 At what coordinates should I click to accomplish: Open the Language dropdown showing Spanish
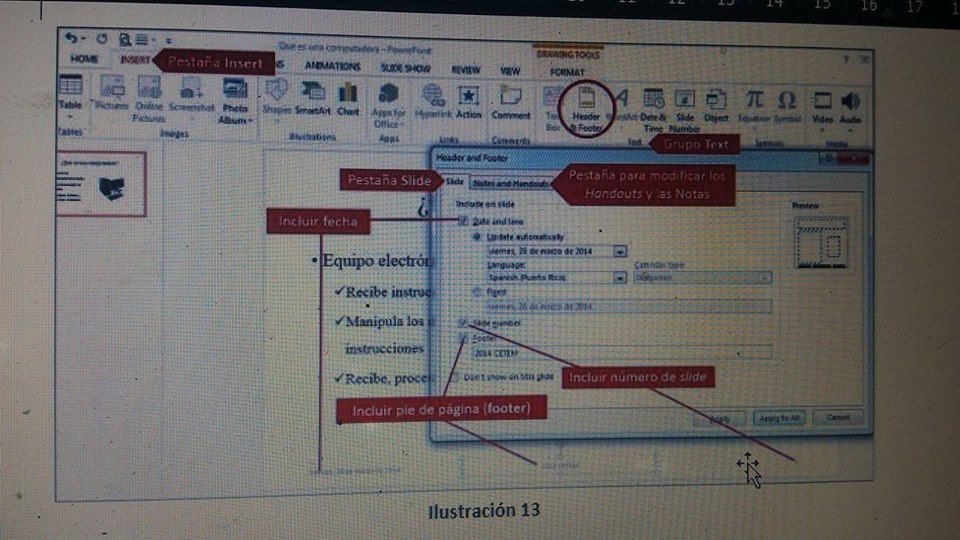pyautogui.click(x=620, y=278)
